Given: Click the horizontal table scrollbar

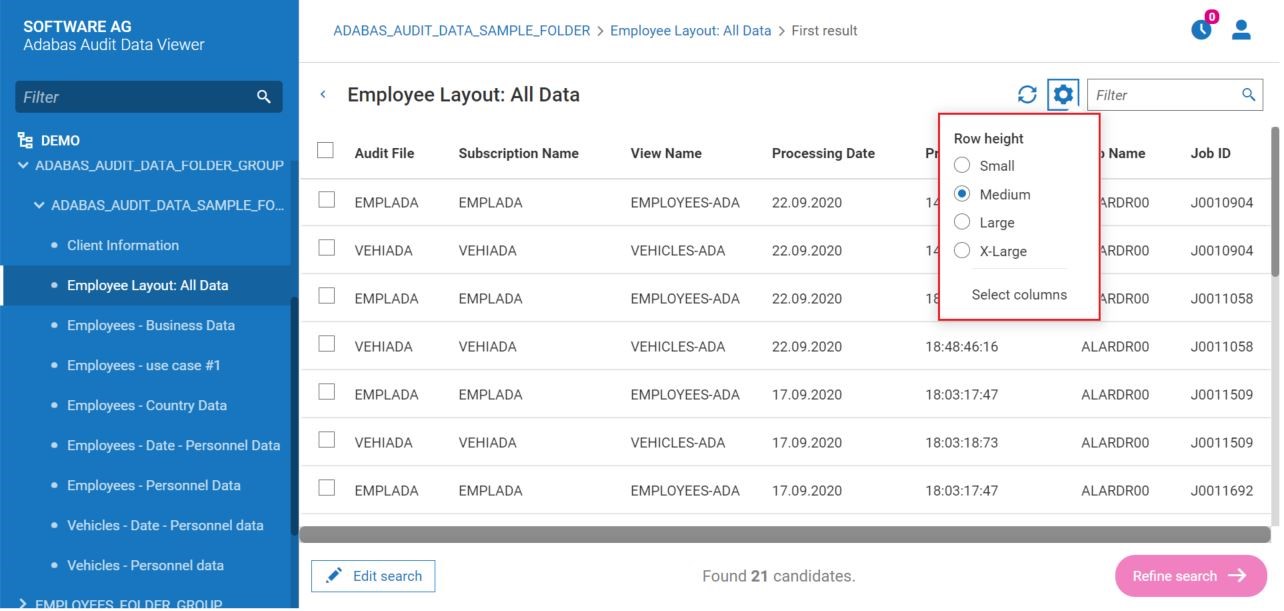Looking at the screenshot, I should tap(785, 535).
